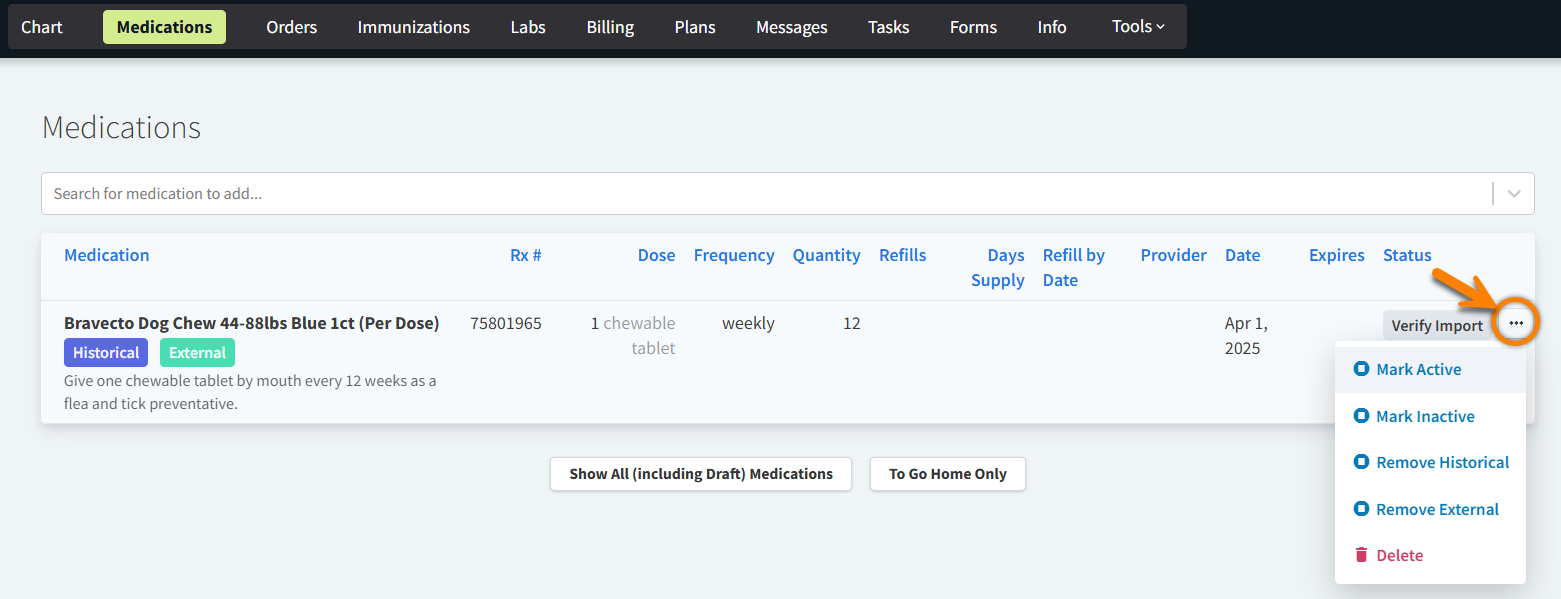Open the Billing tab

coord(610,27)
